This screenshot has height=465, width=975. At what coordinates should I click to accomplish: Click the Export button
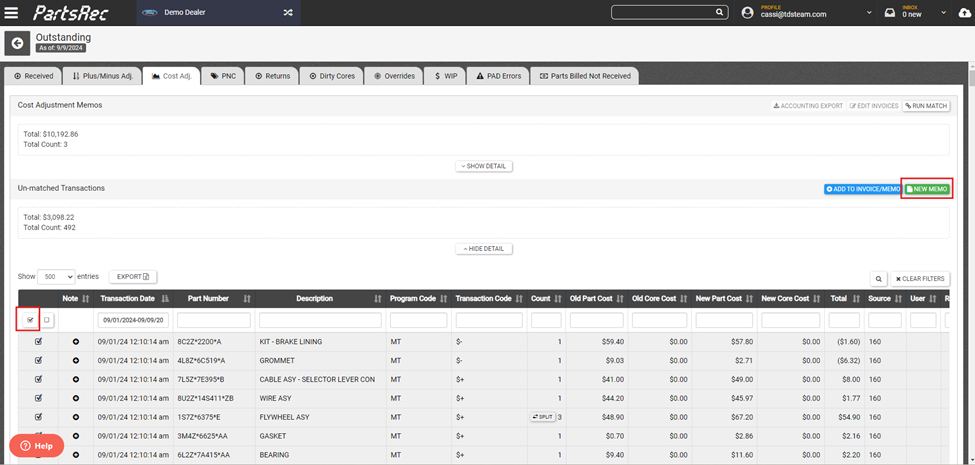133,277
